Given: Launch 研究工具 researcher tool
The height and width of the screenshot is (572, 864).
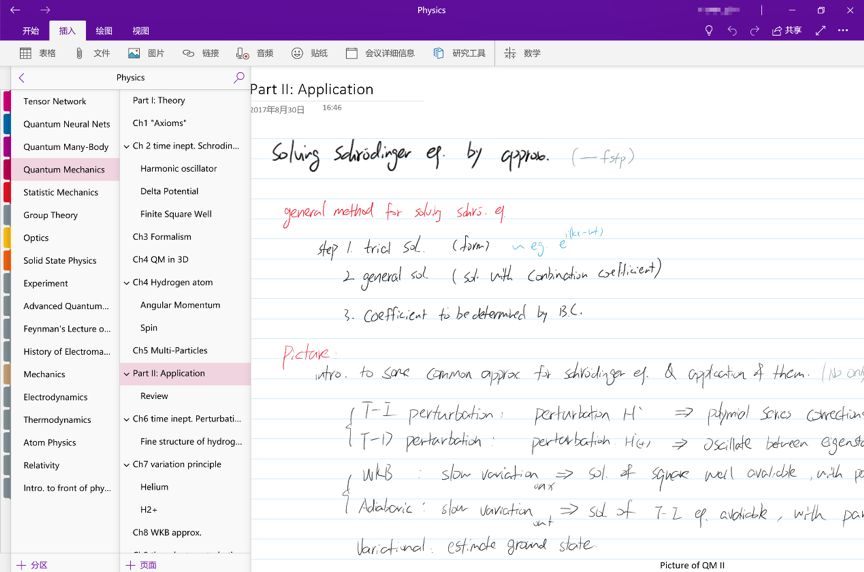Looking at the screenshot, I should coord(439,53).
